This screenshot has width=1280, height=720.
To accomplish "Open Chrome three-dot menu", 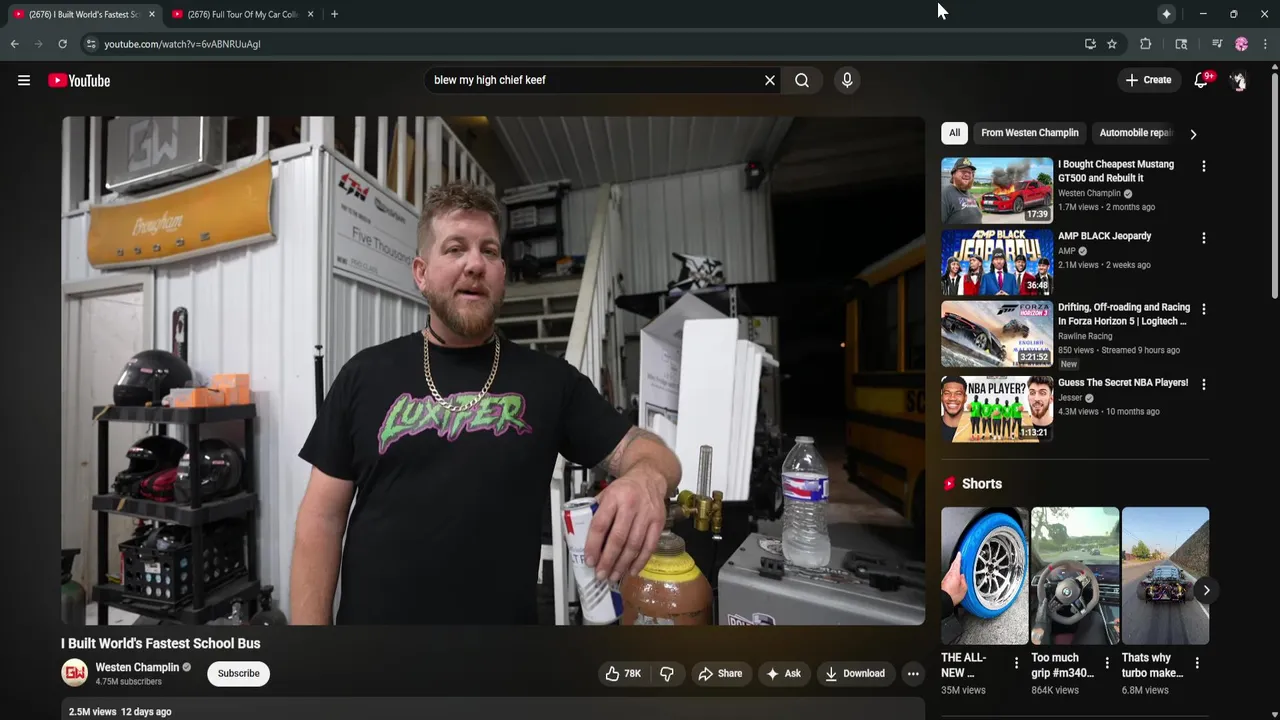I will click(x=1265, y=44).
